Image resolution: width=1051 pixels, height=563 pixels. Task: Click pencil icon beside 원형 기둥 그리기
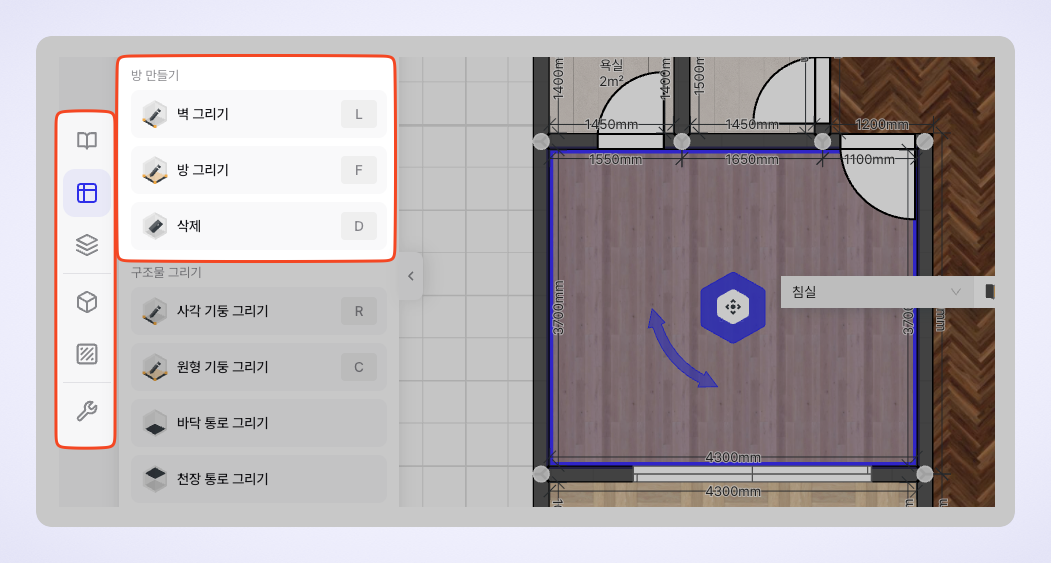pyautogui.click(x=155, y=367)
